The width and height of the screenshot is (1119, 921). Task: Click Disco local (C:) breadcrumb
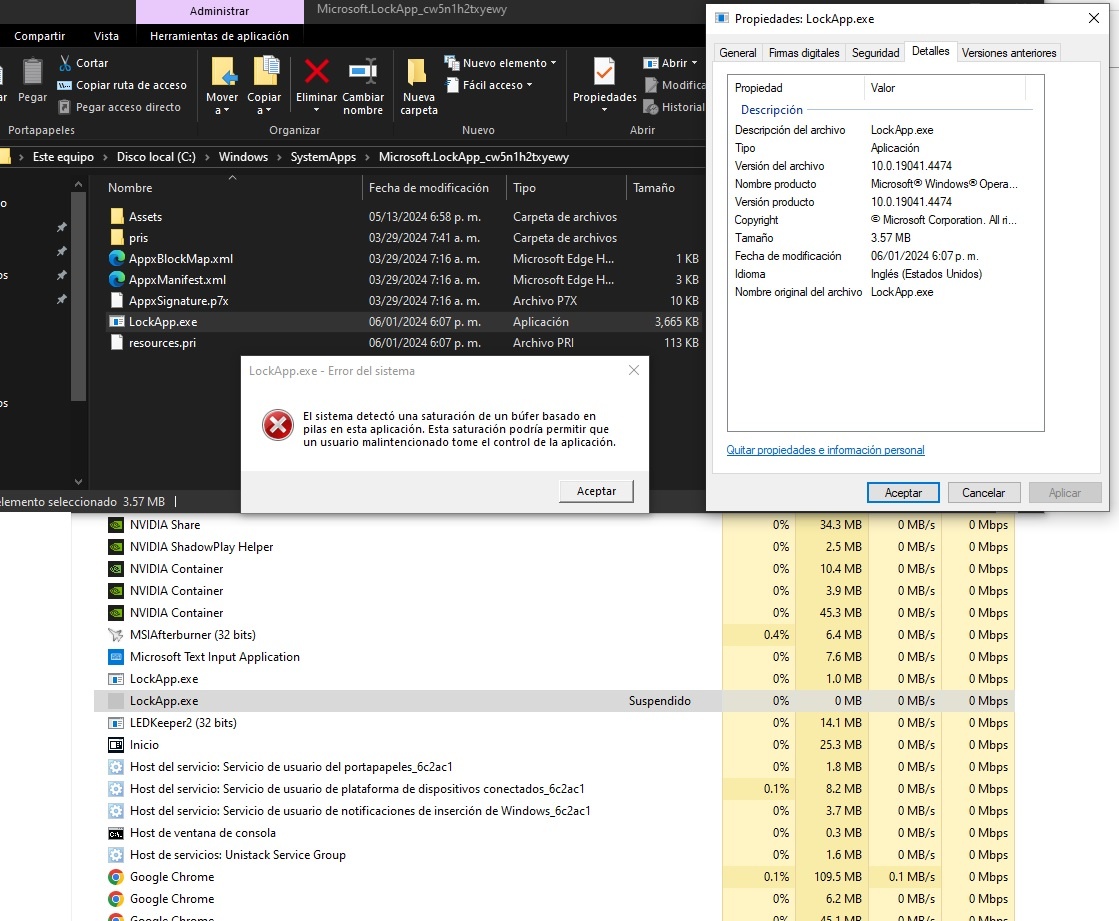pos(156,157)
